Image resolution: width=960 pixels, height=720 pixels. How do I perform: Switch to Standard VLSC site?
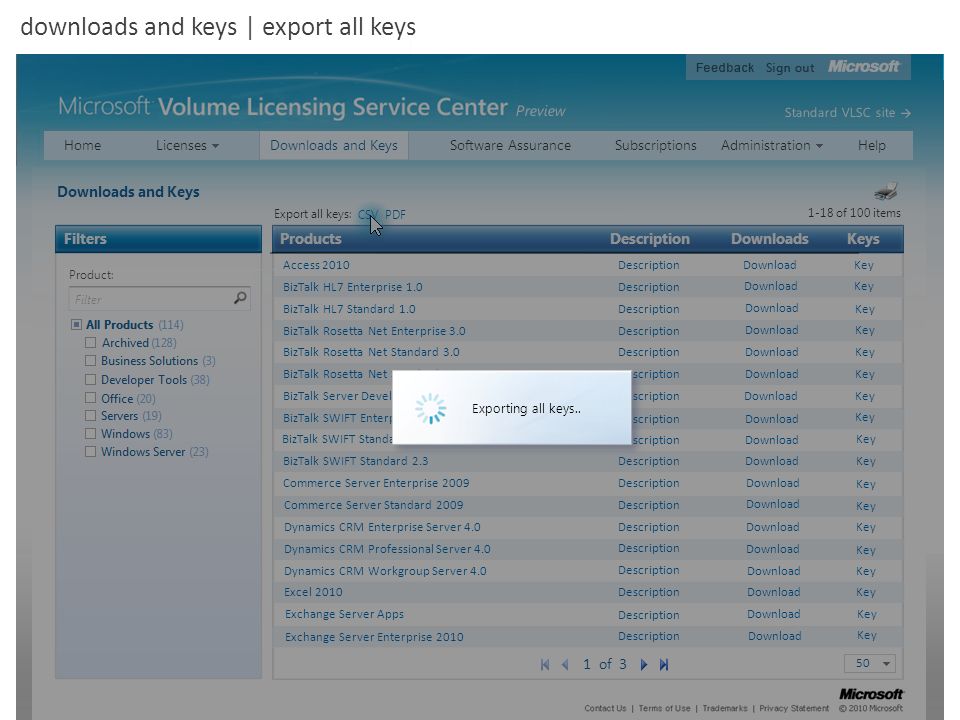(x=847, y=113)
